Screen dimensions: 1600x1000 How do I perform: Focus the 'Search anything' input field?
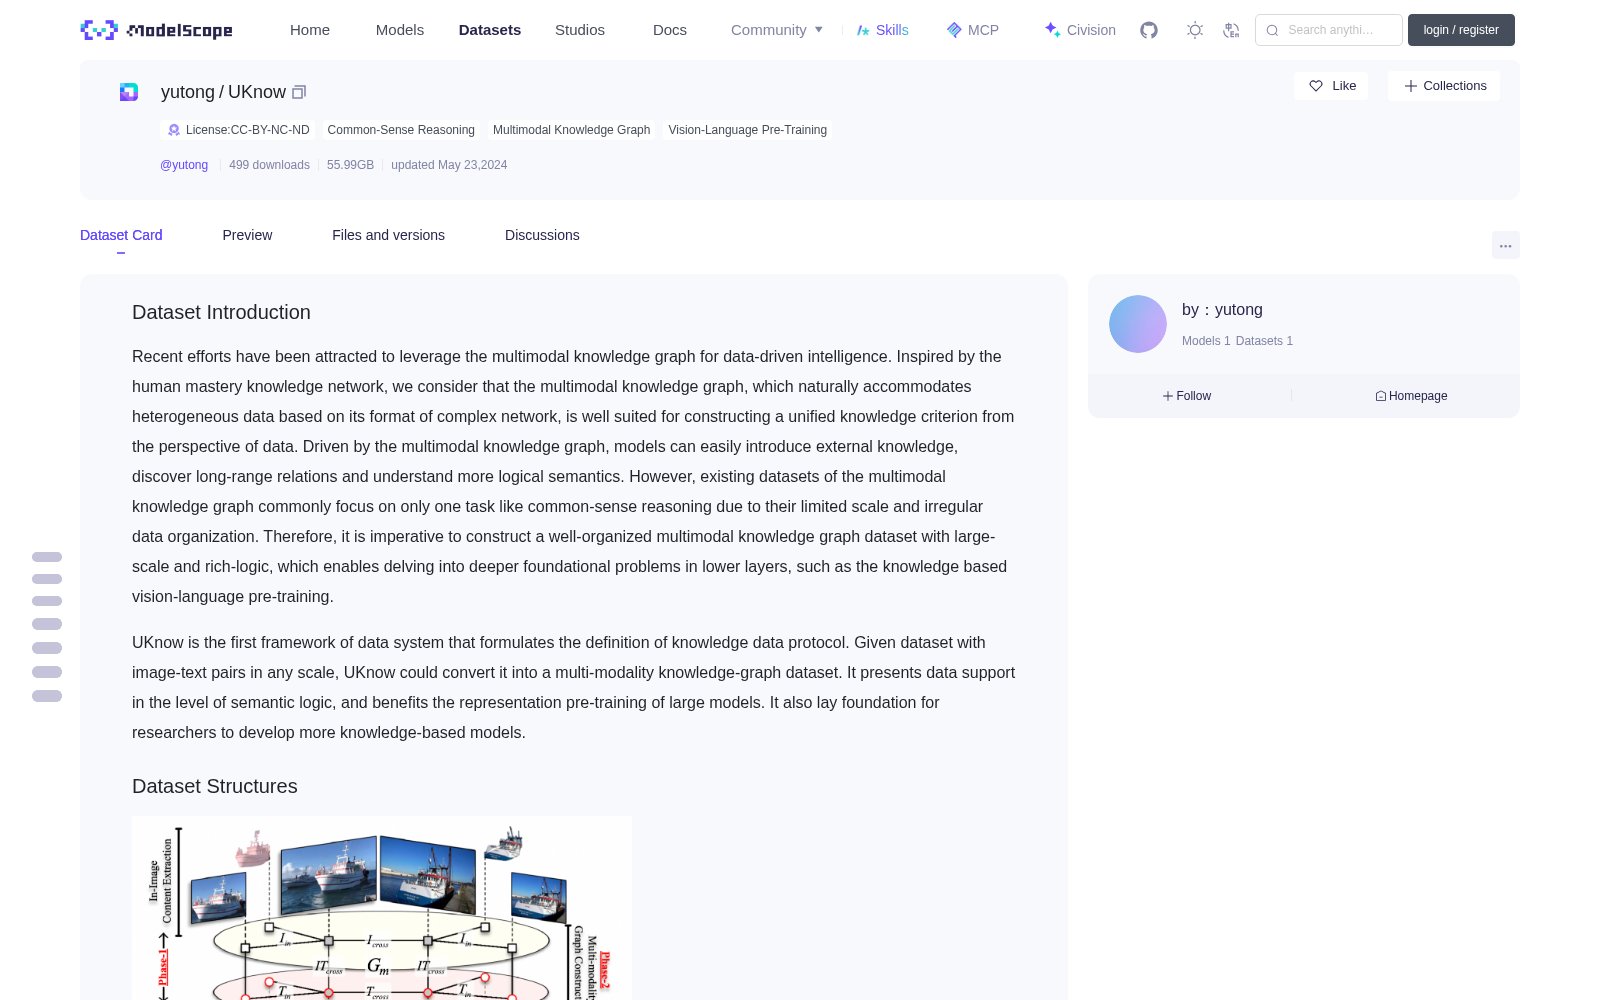click(1329, 30)
